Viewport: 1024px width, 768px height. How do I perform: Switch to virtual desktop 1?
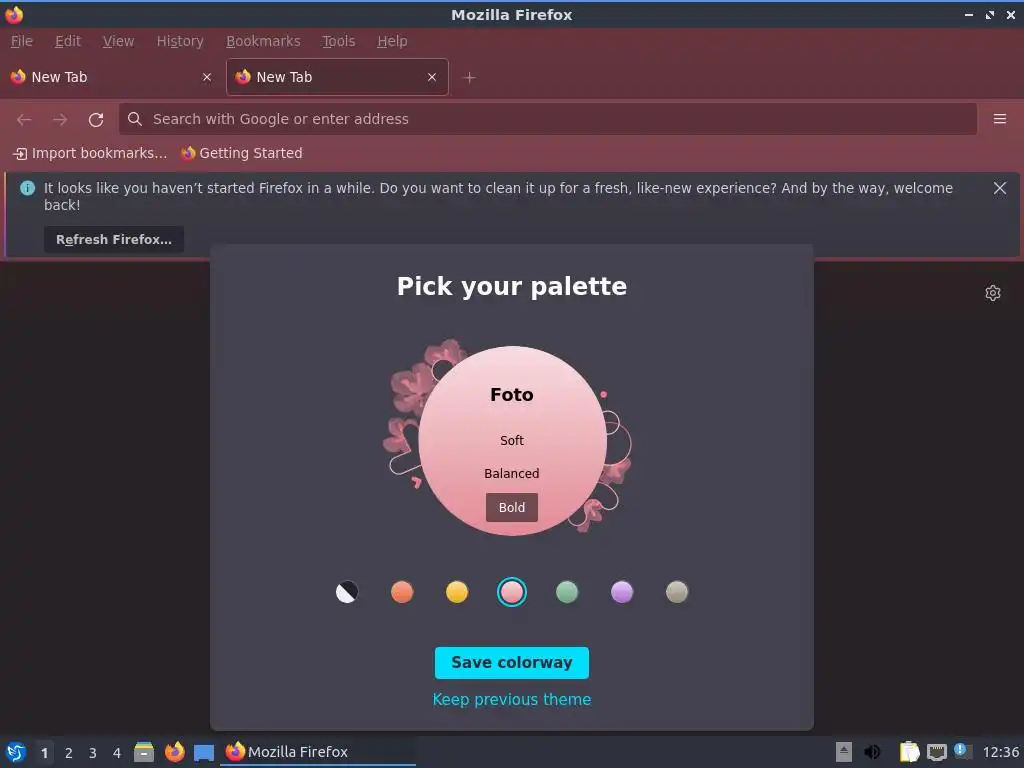point(44,753)
